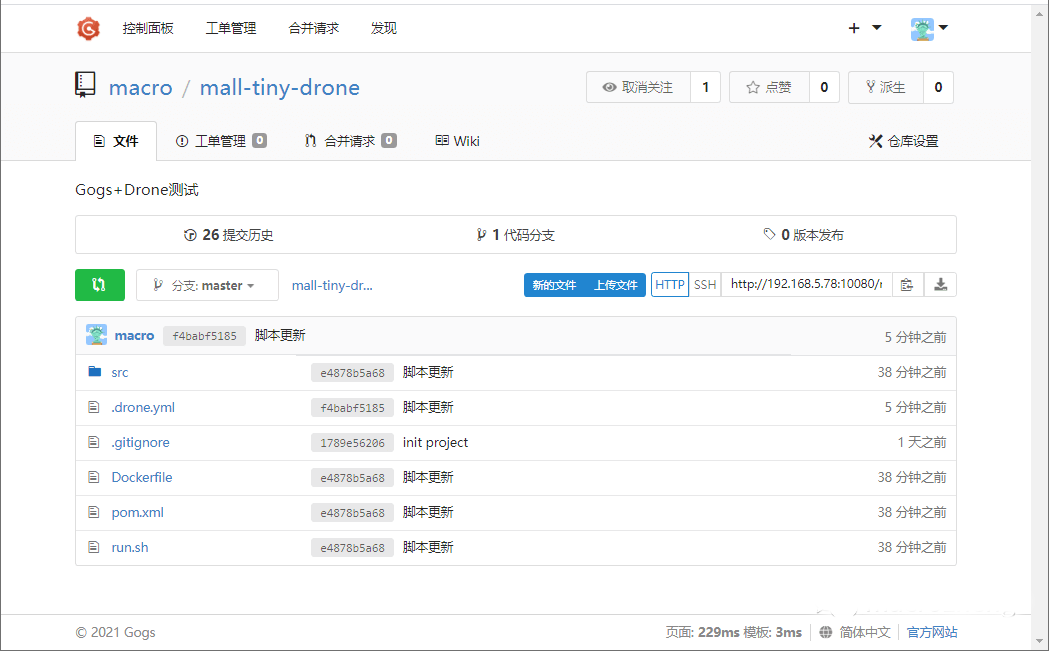Click the file icon beside Dockerfile
The height and width of the screenshot is (651, 1049).
(x=94, y=477)
